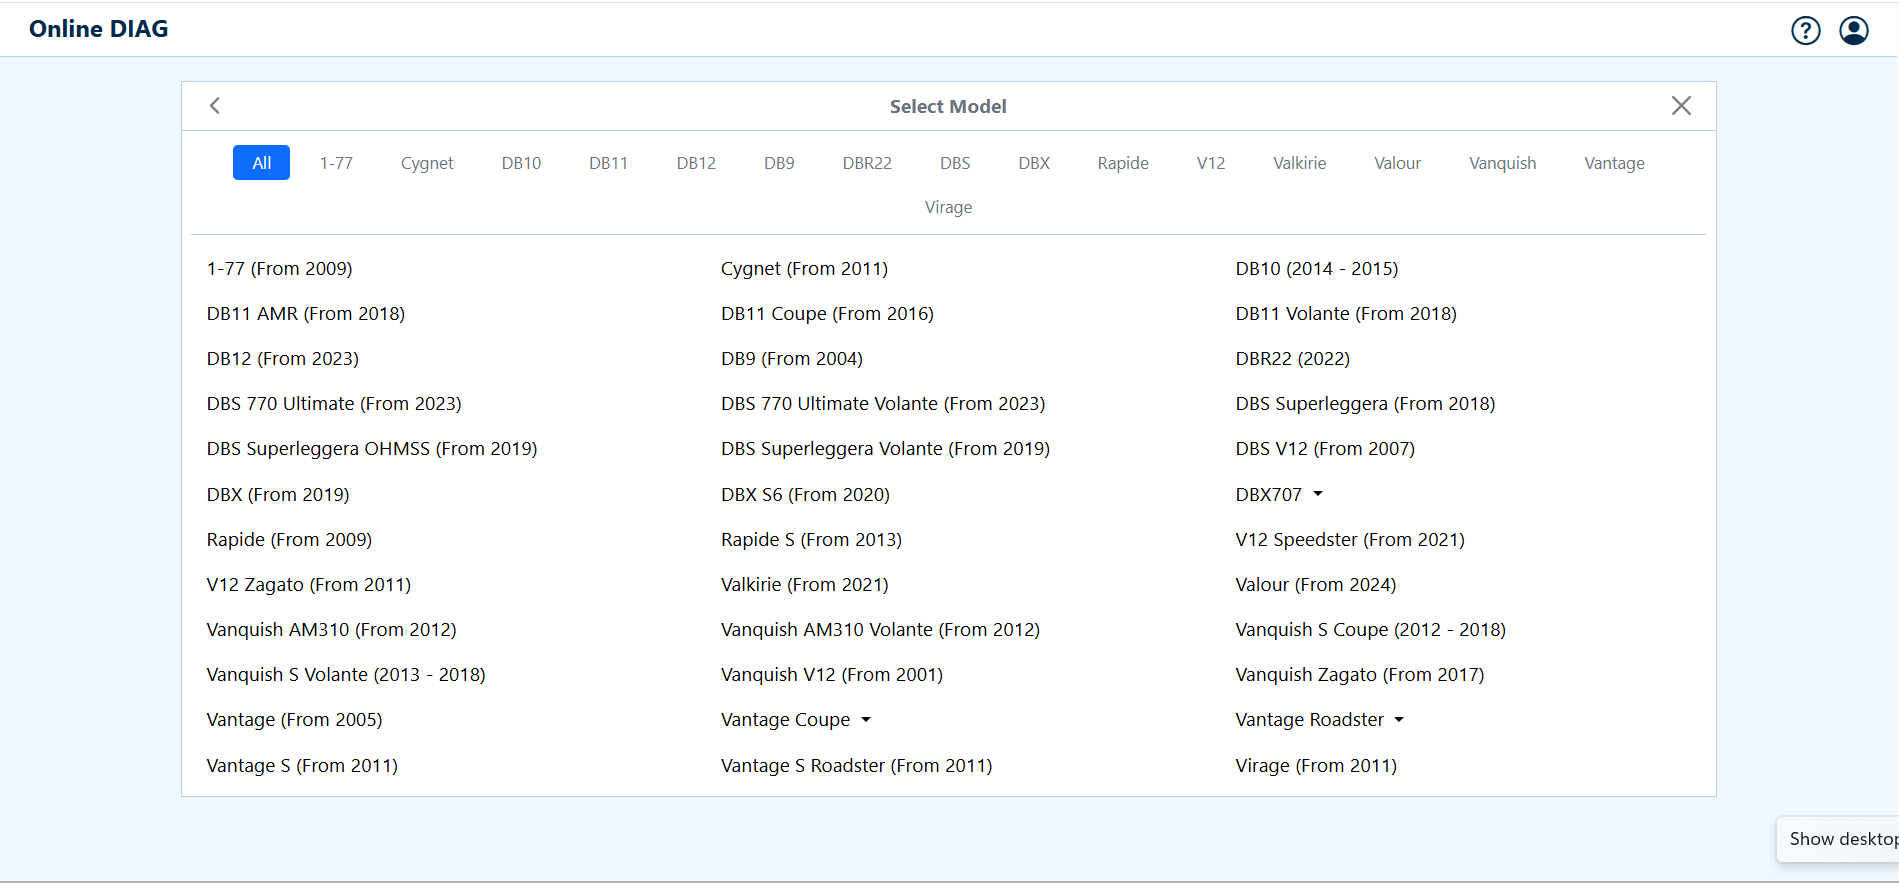Choose DBS V12 (From 2007)
This screenshot has width=1899, height=883.
(x=1325, y=449)
